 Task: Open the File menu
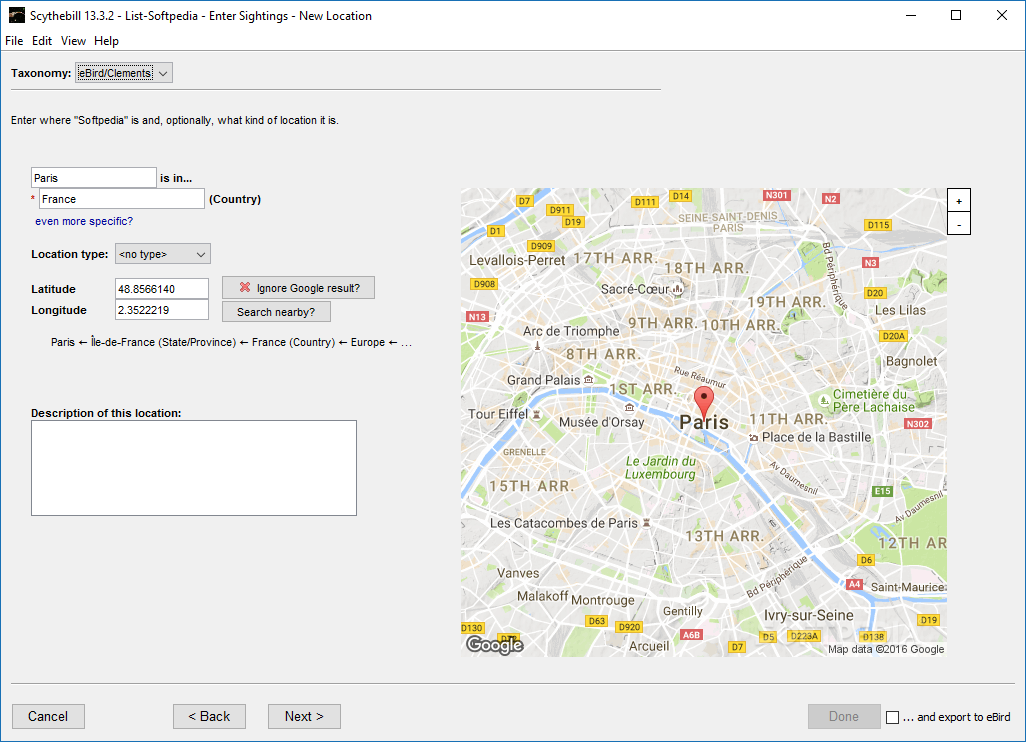click(x=14, y=41)
